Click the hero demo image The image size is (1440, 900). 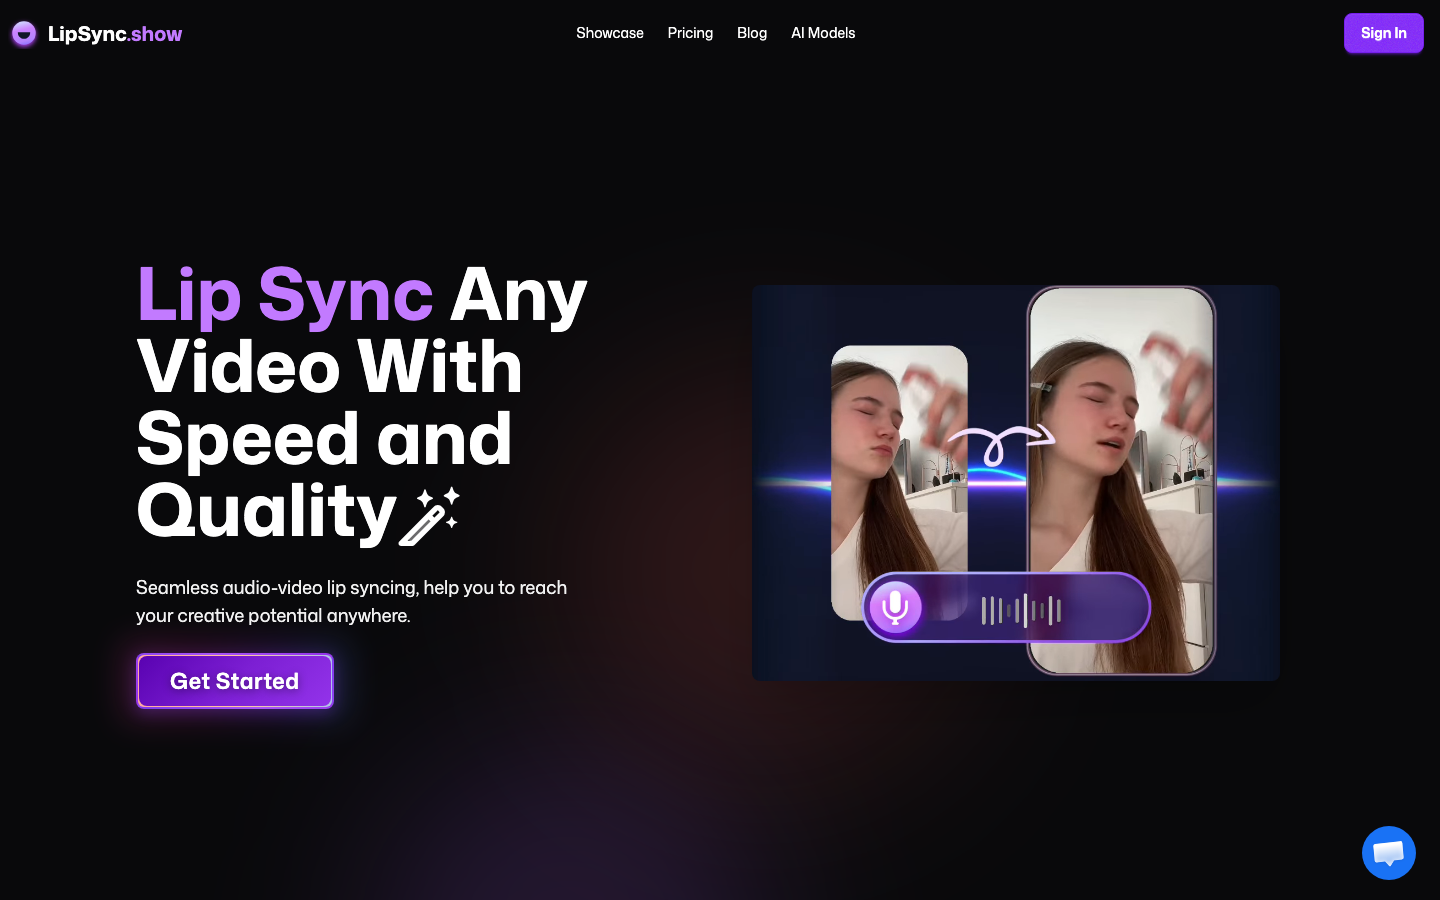(x=1016, y=482)
